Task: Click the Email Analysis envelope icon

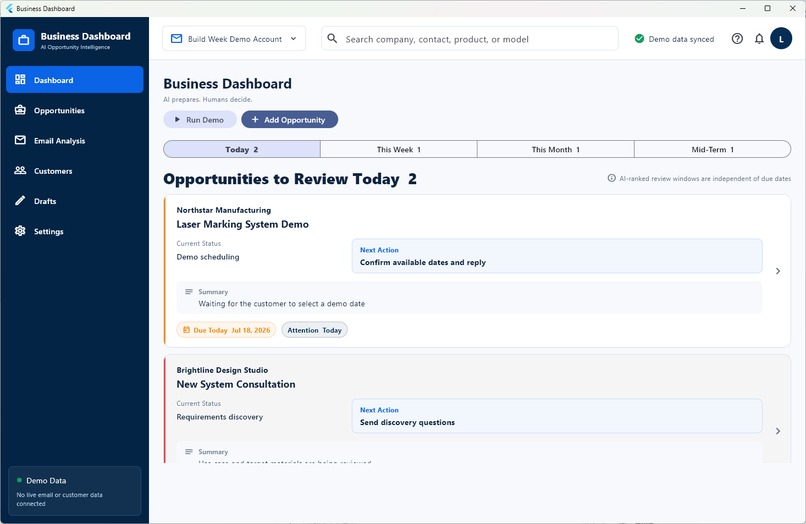Action: point(20,140)
